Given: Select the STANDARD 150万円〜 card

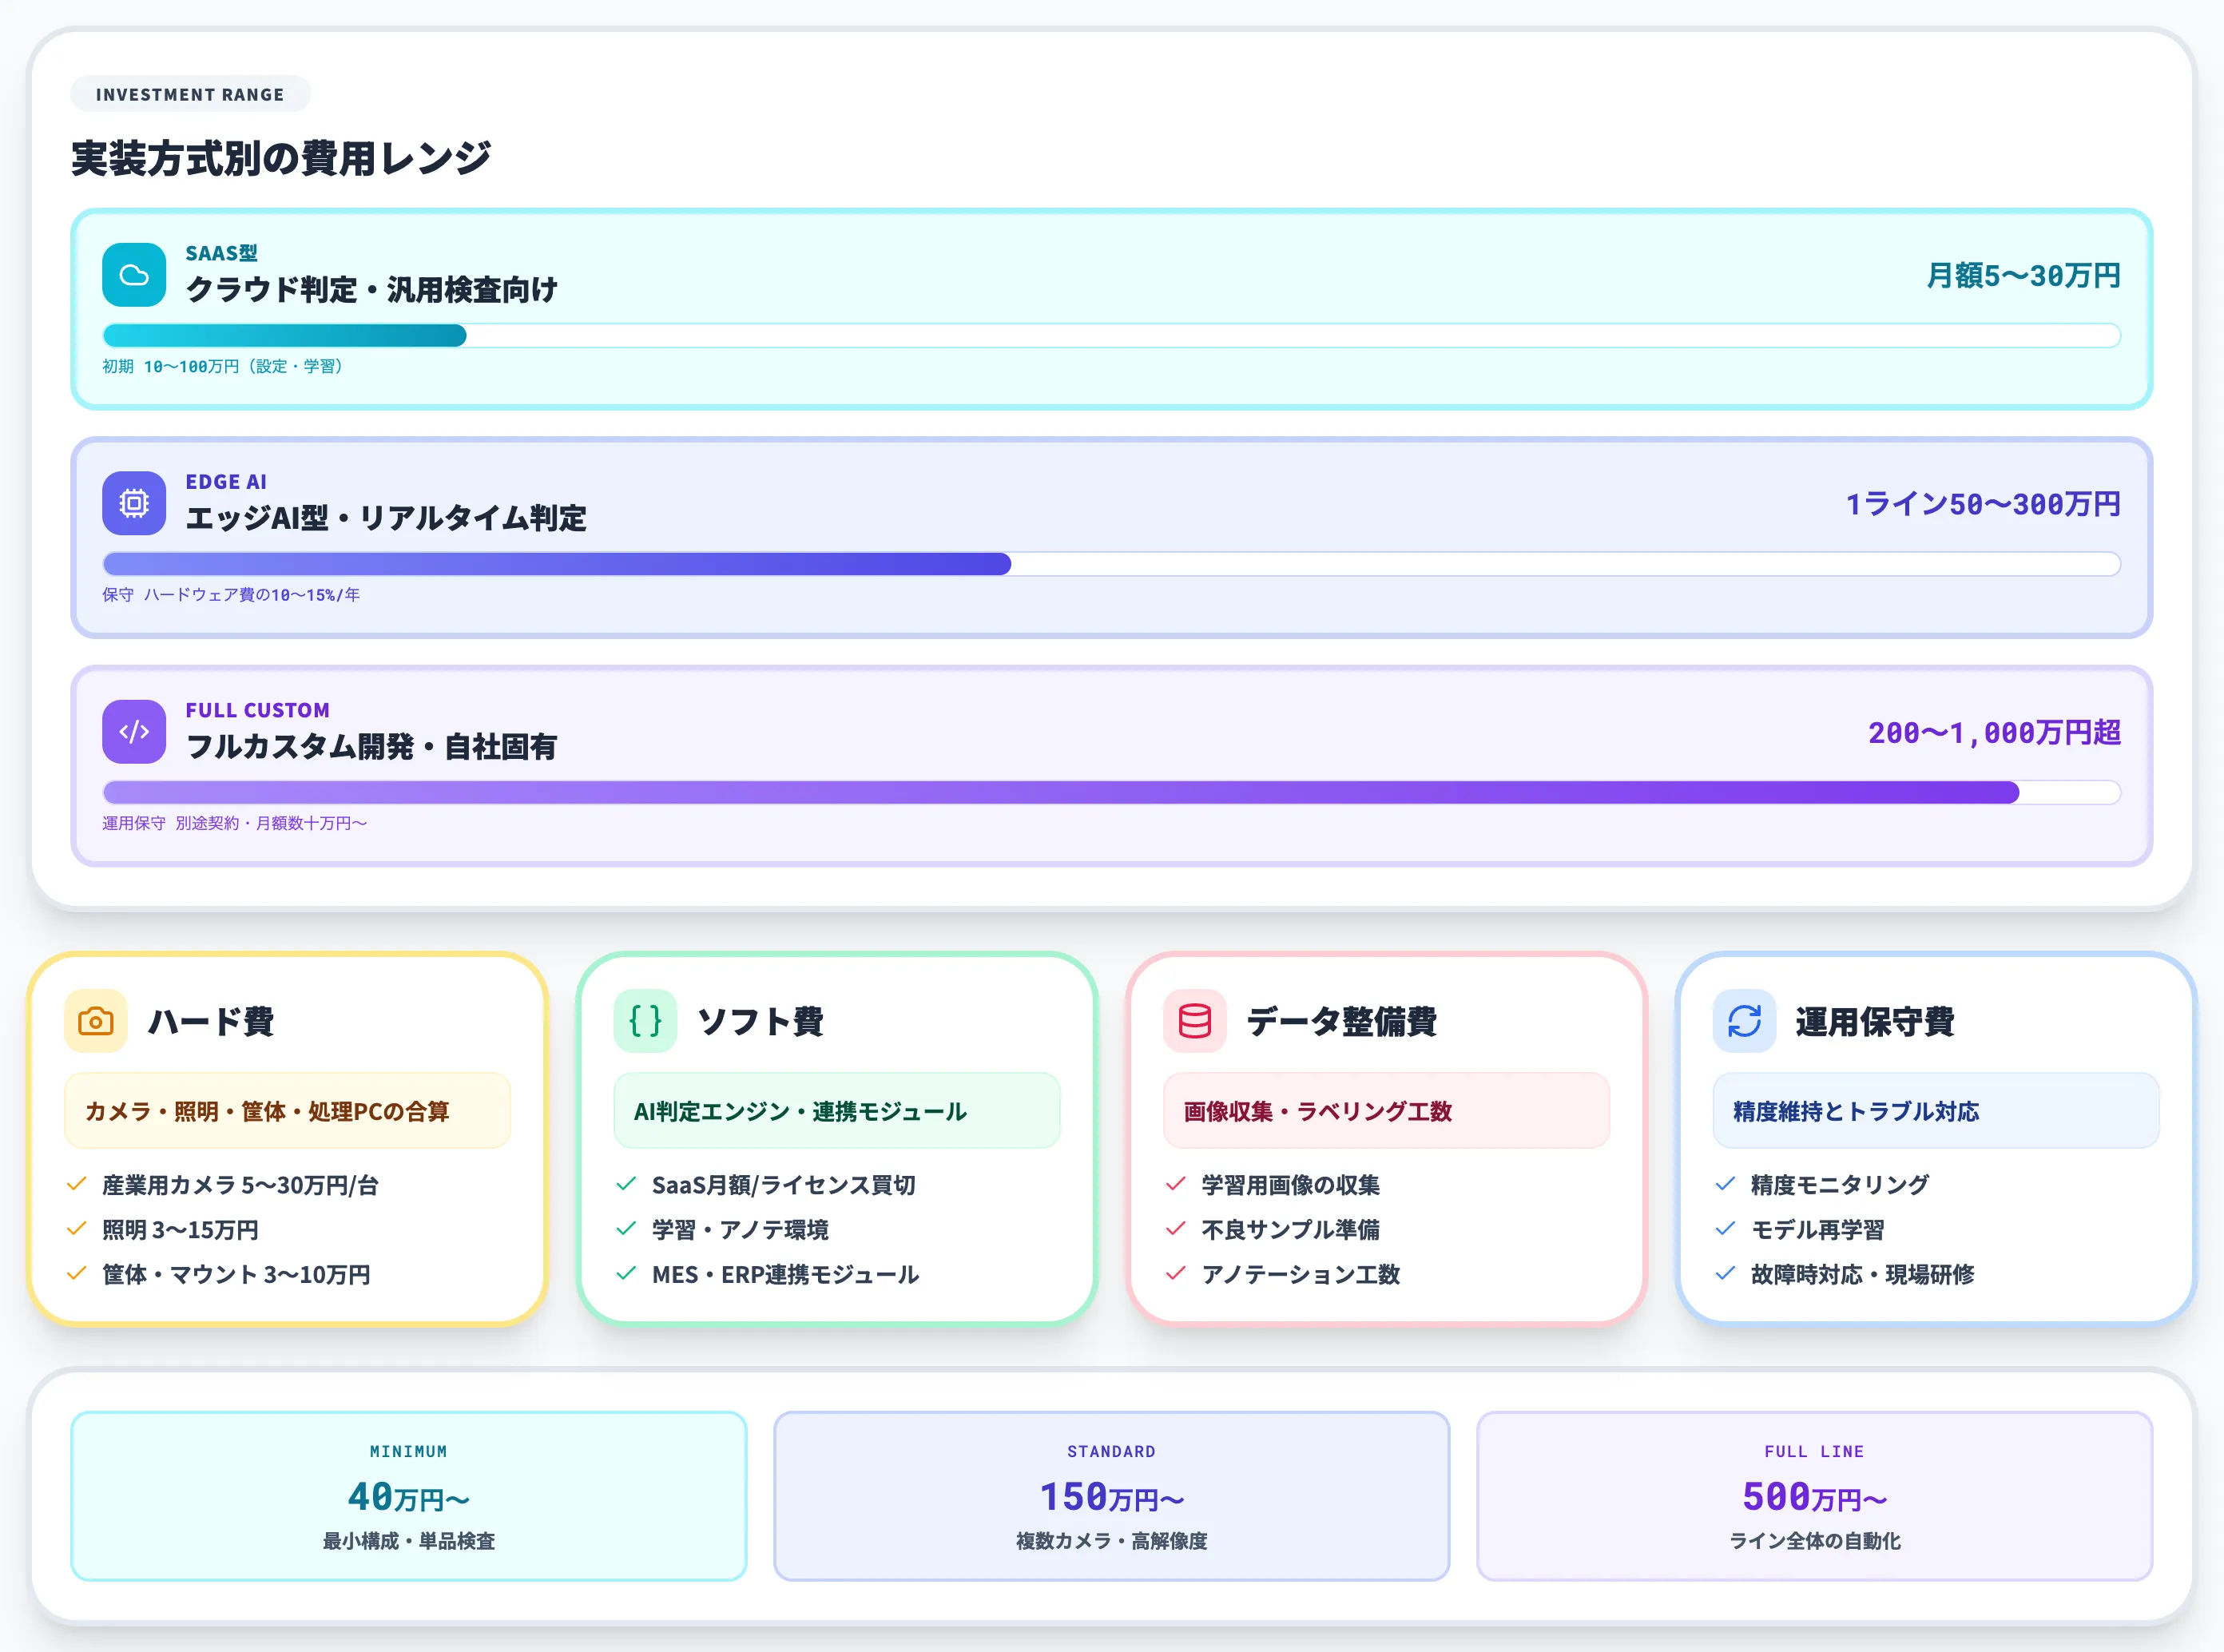Looking at the screenshot, I should 1111,1496.
